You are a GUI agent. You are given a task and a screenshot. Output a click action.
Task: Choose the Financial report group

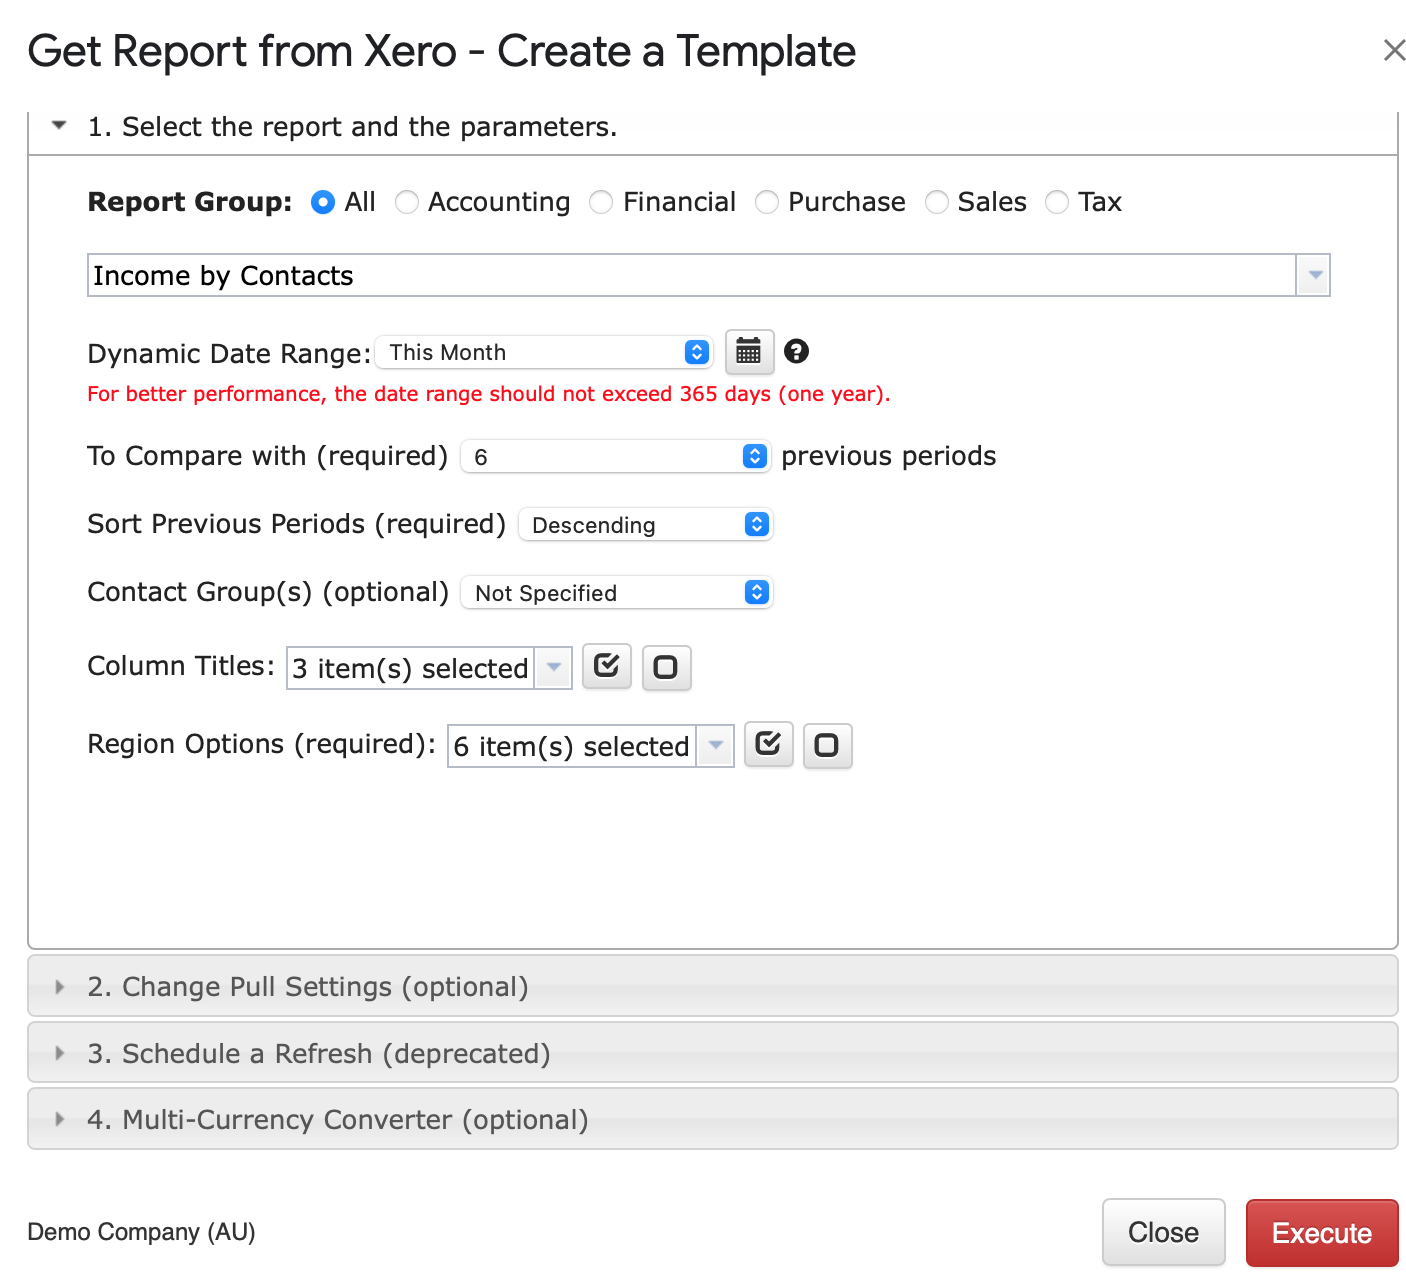pyautogui.click(x=601, y=202)
